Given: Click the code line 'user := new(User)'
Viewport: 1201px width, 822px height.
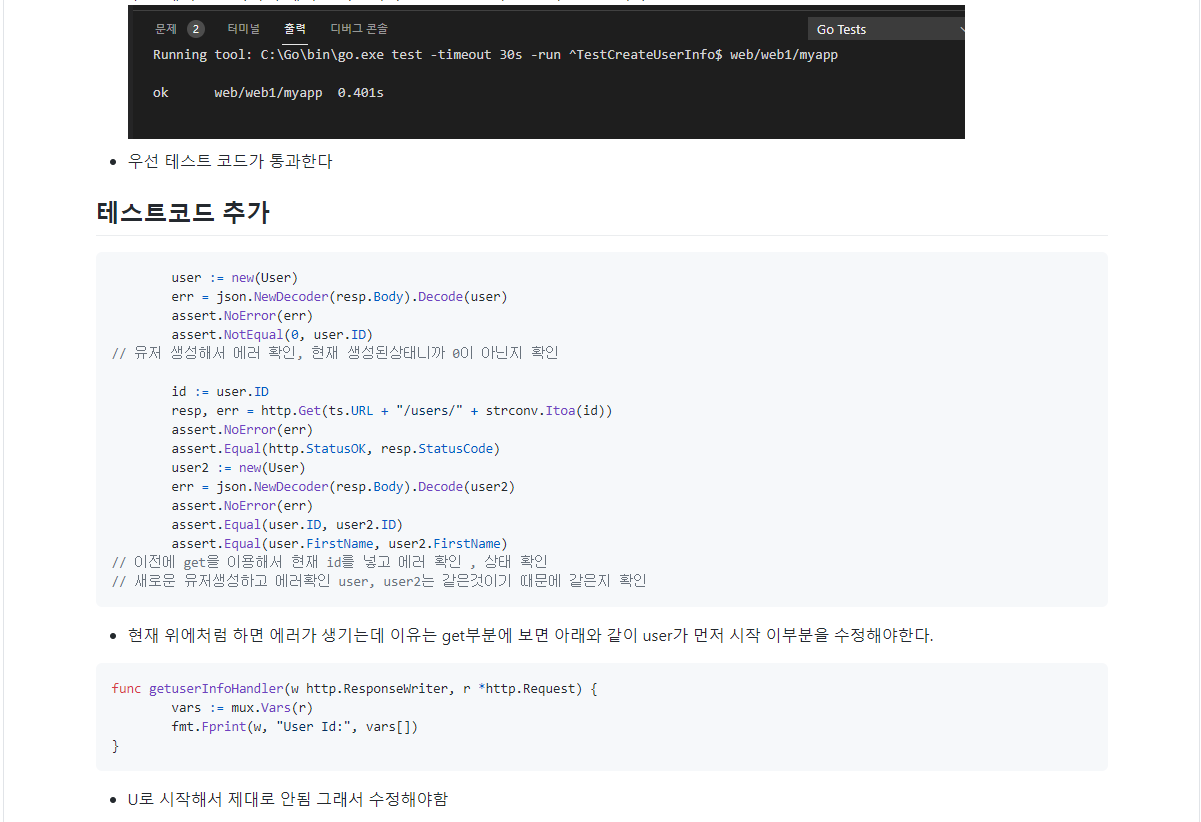Looking at the screenshot, I should click(x=235, y=278).
